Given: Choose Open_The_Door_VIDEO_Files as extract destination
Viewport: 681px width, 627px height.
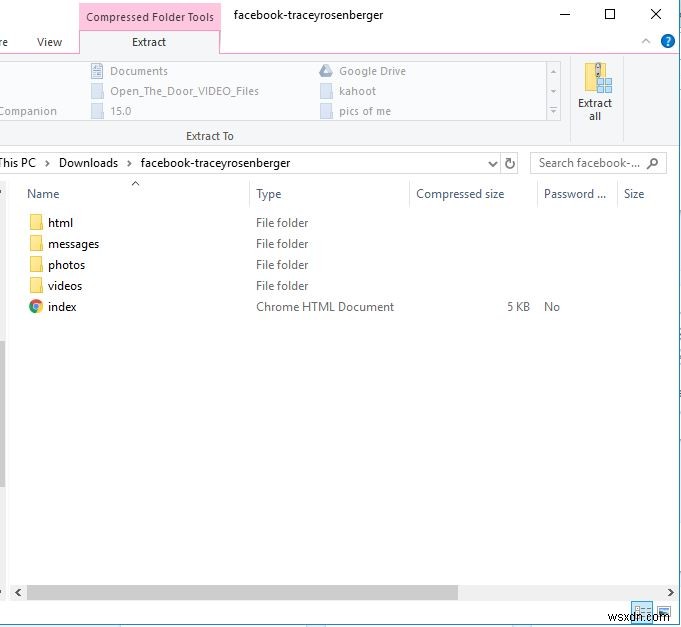Looking at the screenshot, I should point(175,91).
